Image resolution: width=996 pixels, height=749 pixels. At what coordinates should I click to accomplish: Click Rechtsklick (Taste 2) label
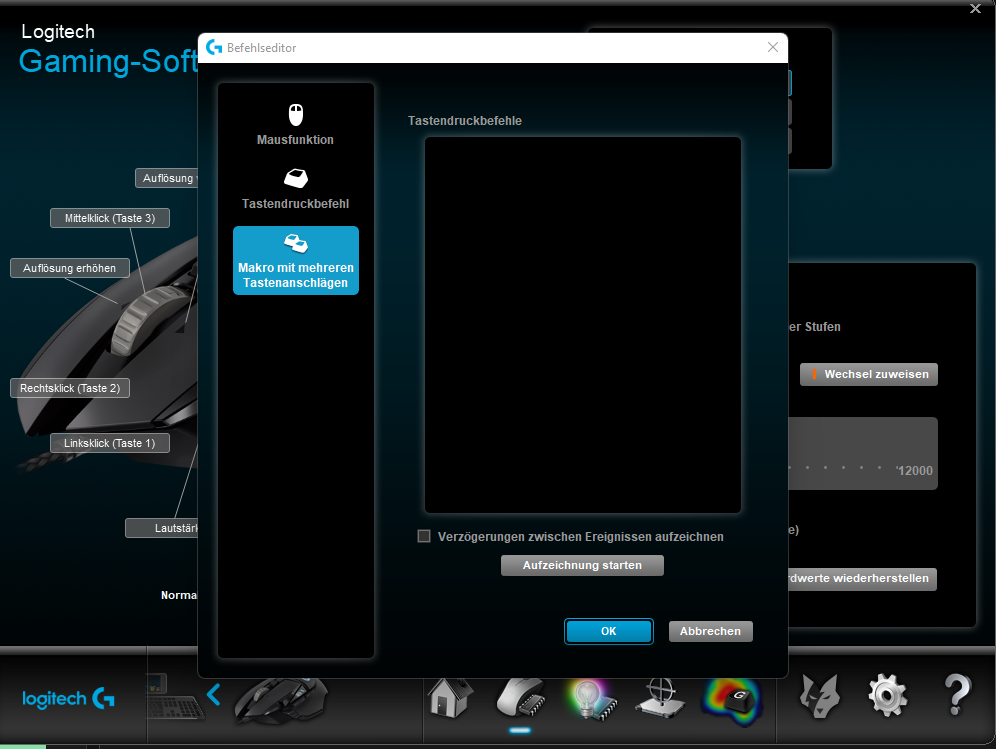pyautogui.click(x=70, y=388)
